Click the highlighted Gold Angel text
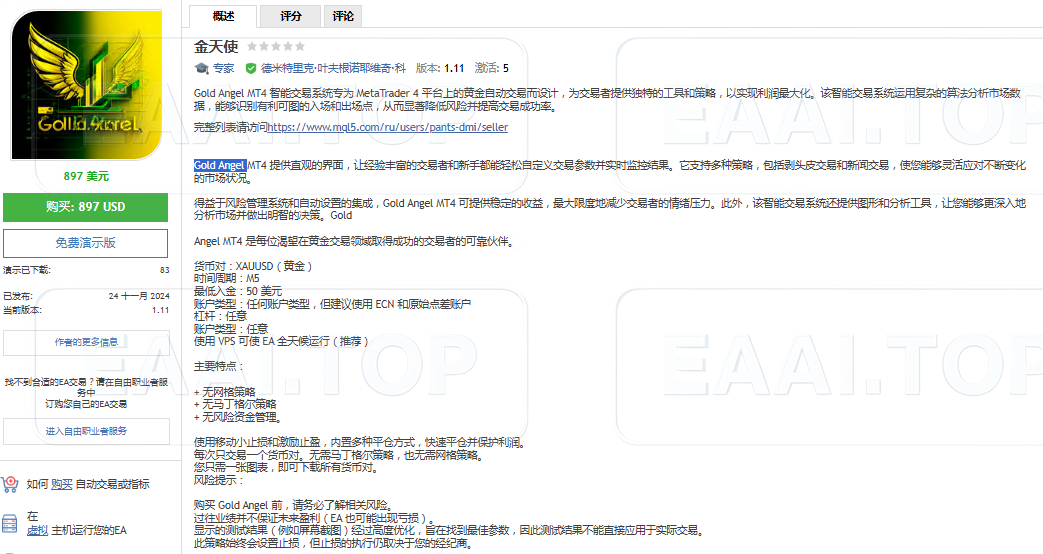Image resolution: width=1043 pixels, height=554 pixels. click(x=220, y=165)
